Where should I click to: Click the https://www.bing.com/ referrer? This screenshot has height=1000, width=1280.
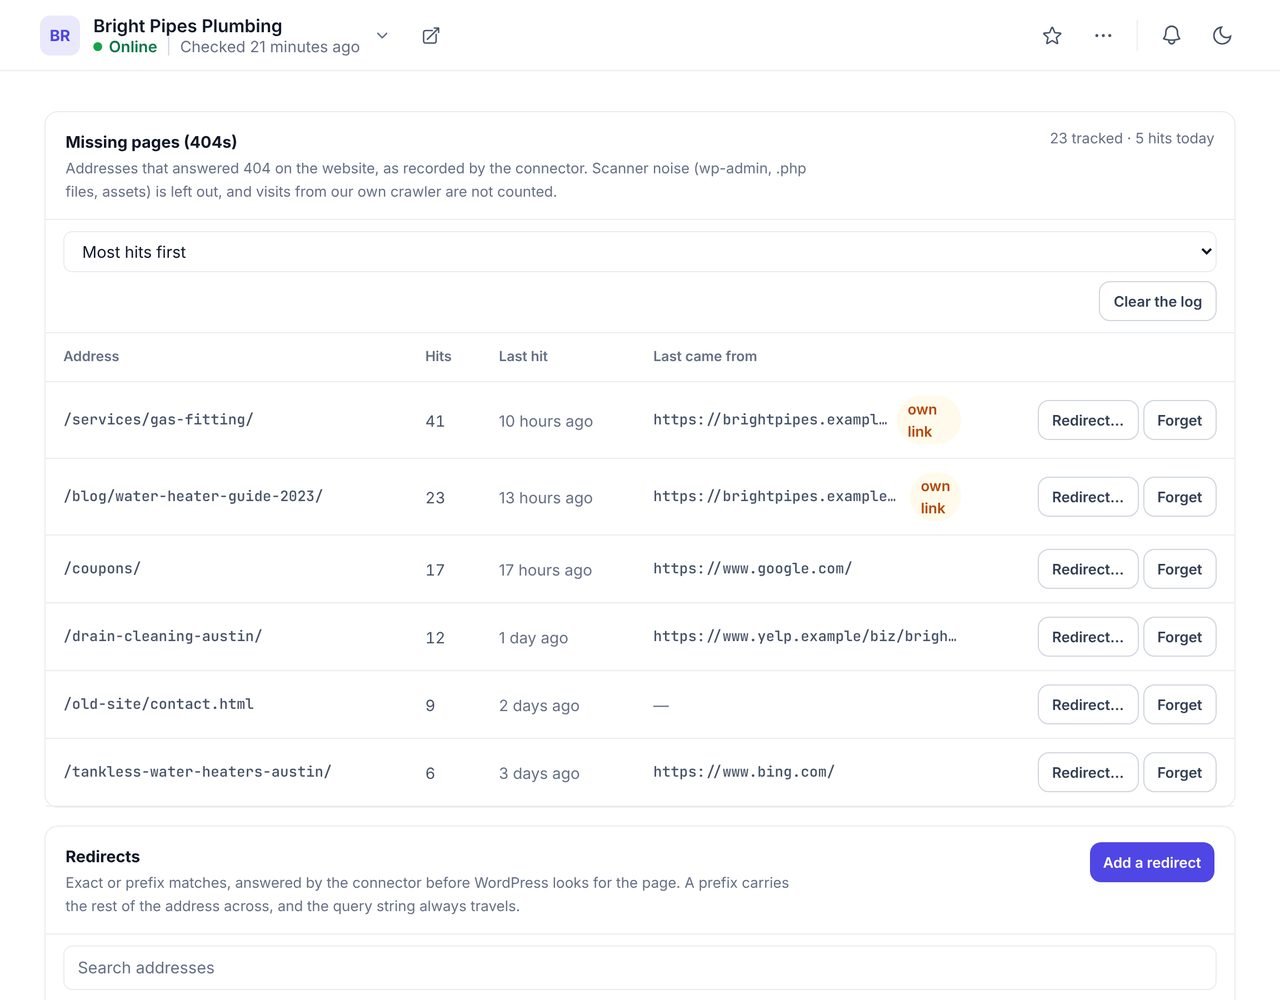pos(744,773)
